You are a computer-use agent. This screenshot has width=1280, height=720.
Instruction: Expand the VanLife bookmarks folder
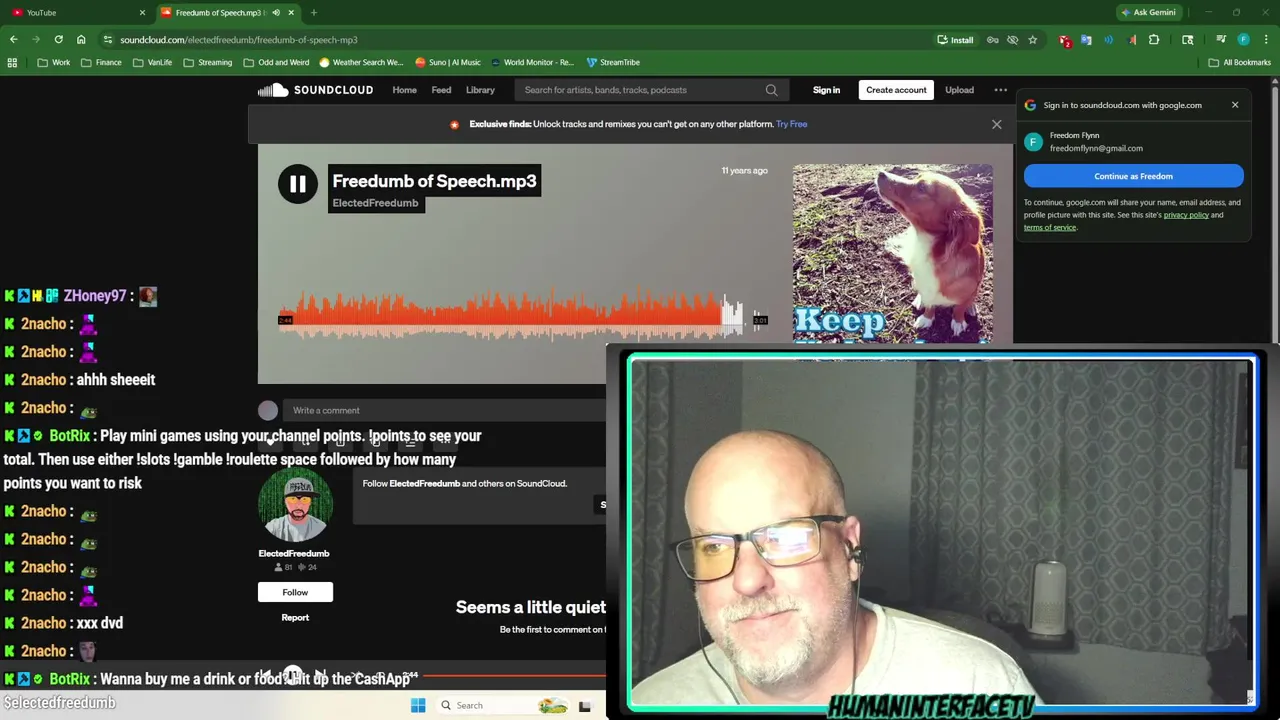coord(152,62)
